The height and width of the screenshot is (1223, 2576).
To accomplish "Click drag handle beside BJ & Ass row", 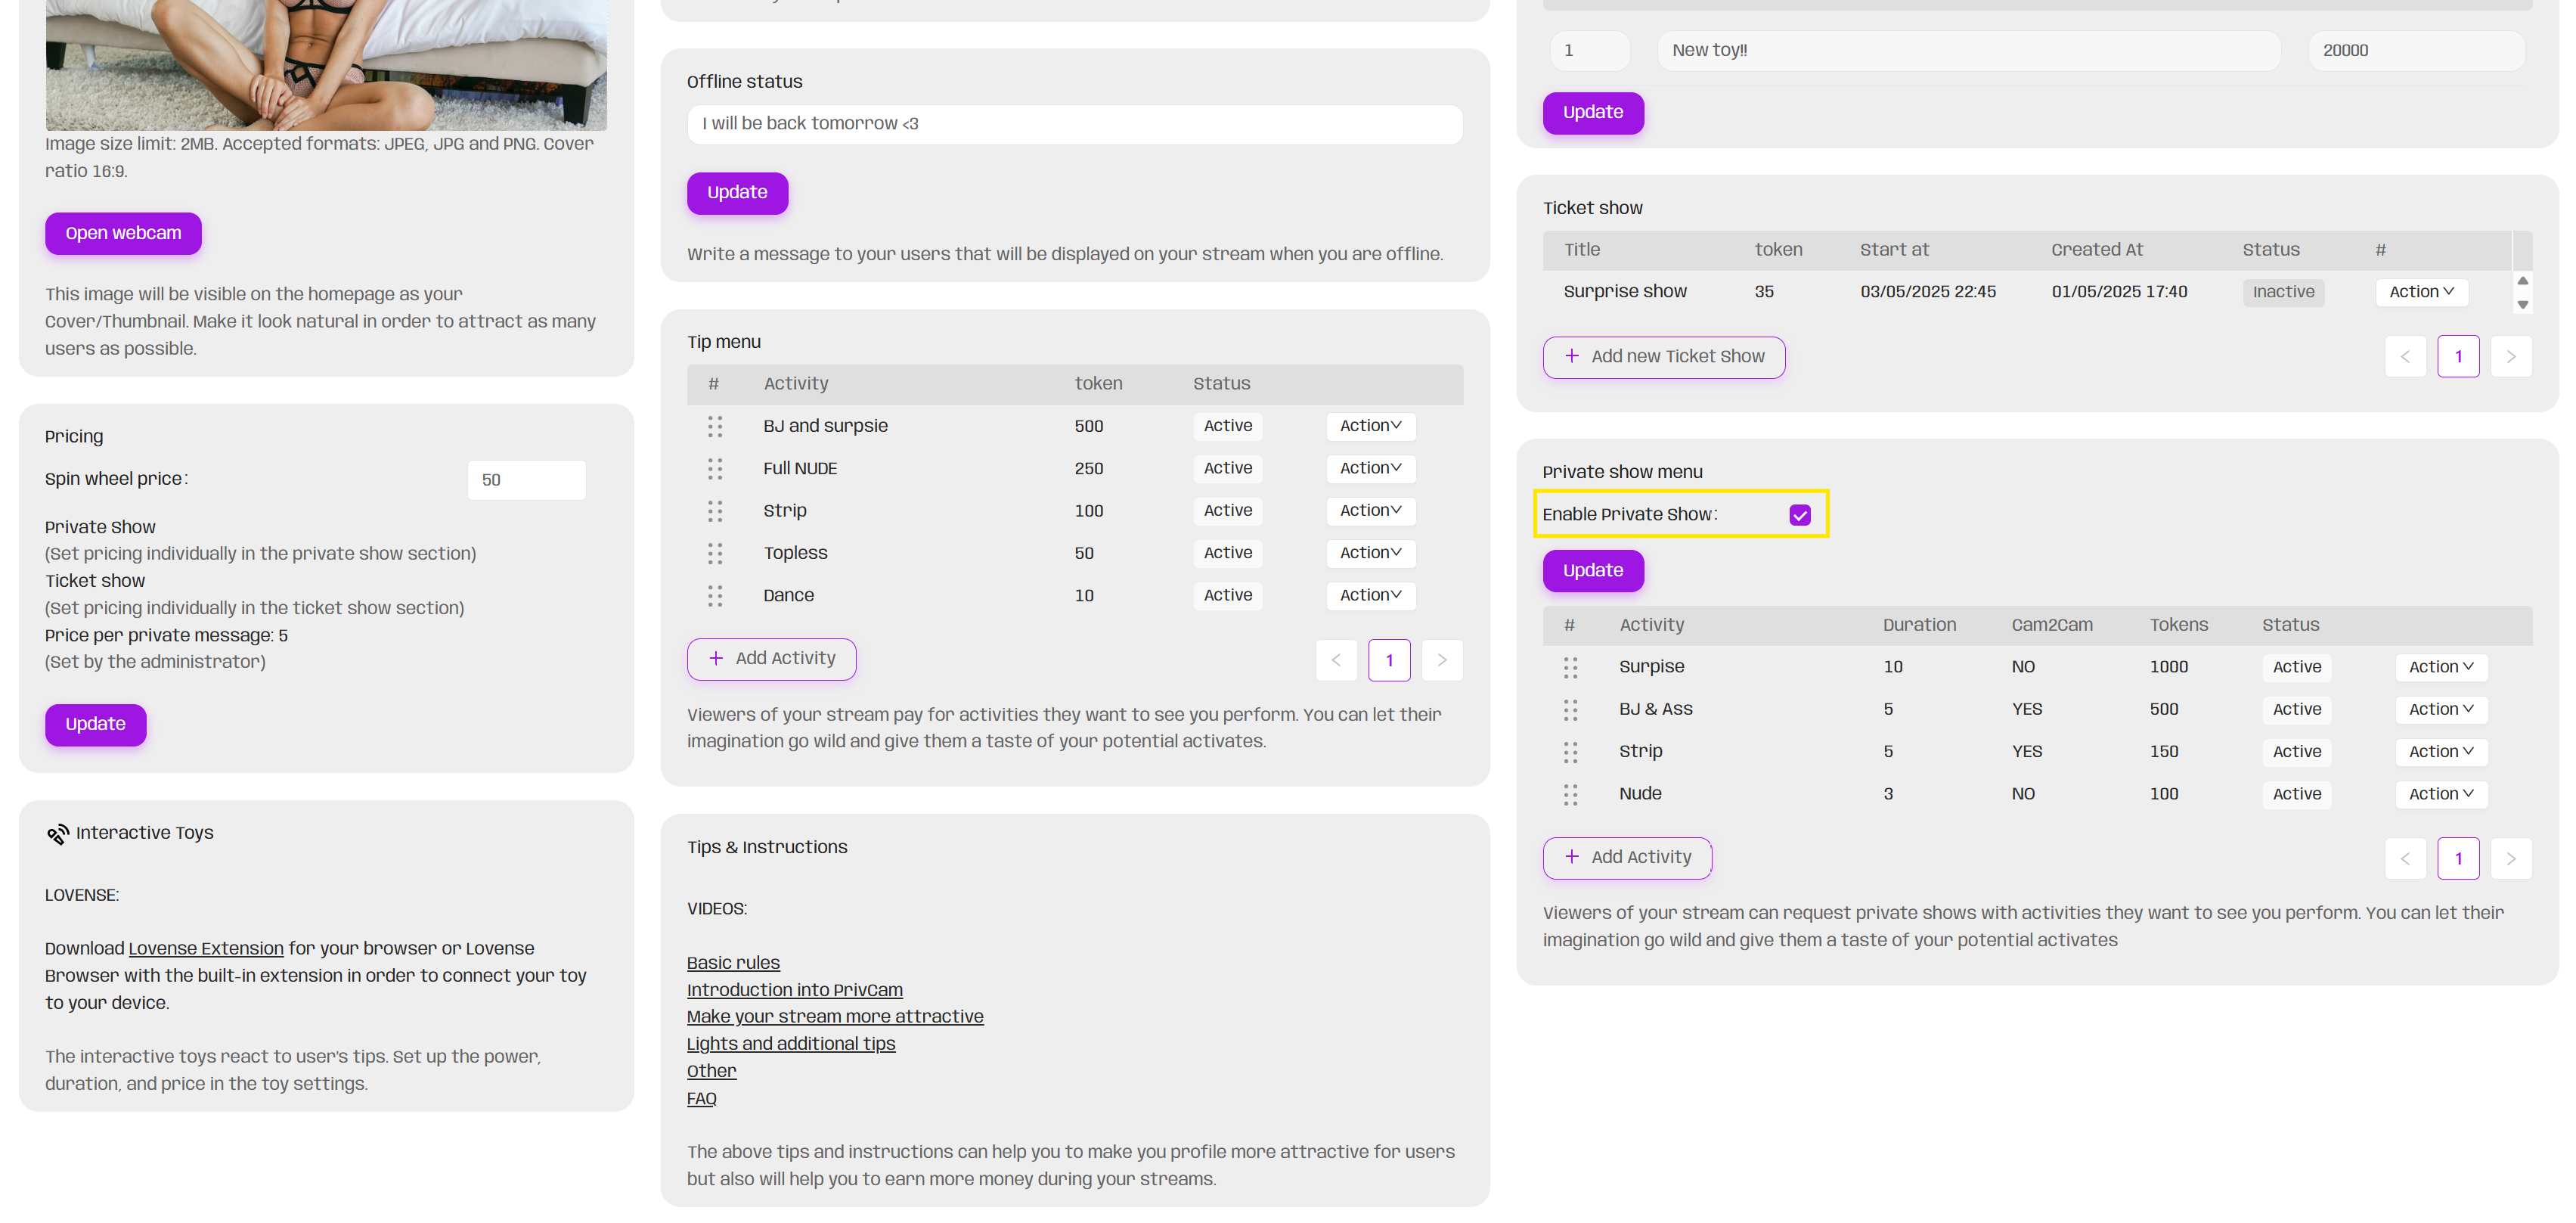I will coord(1570,710).
